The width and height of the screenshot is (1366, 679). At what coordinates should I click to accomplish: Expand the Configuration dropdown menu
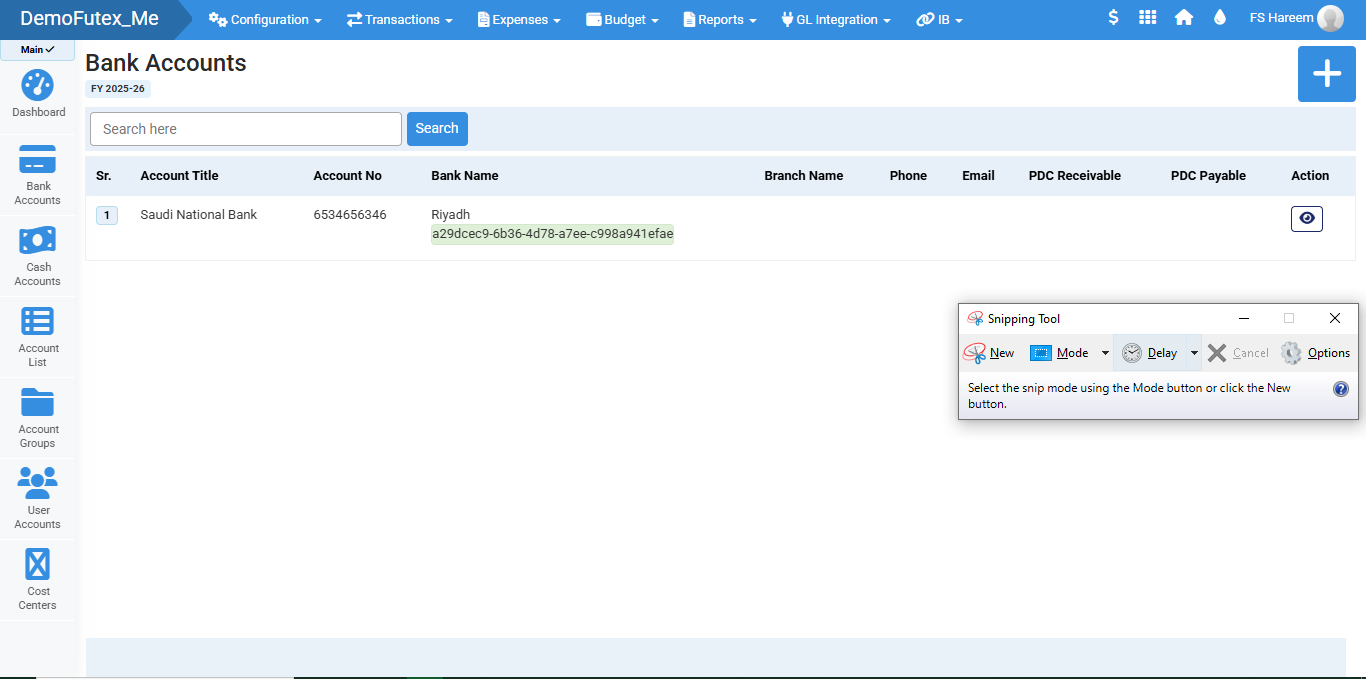[265, 20]
